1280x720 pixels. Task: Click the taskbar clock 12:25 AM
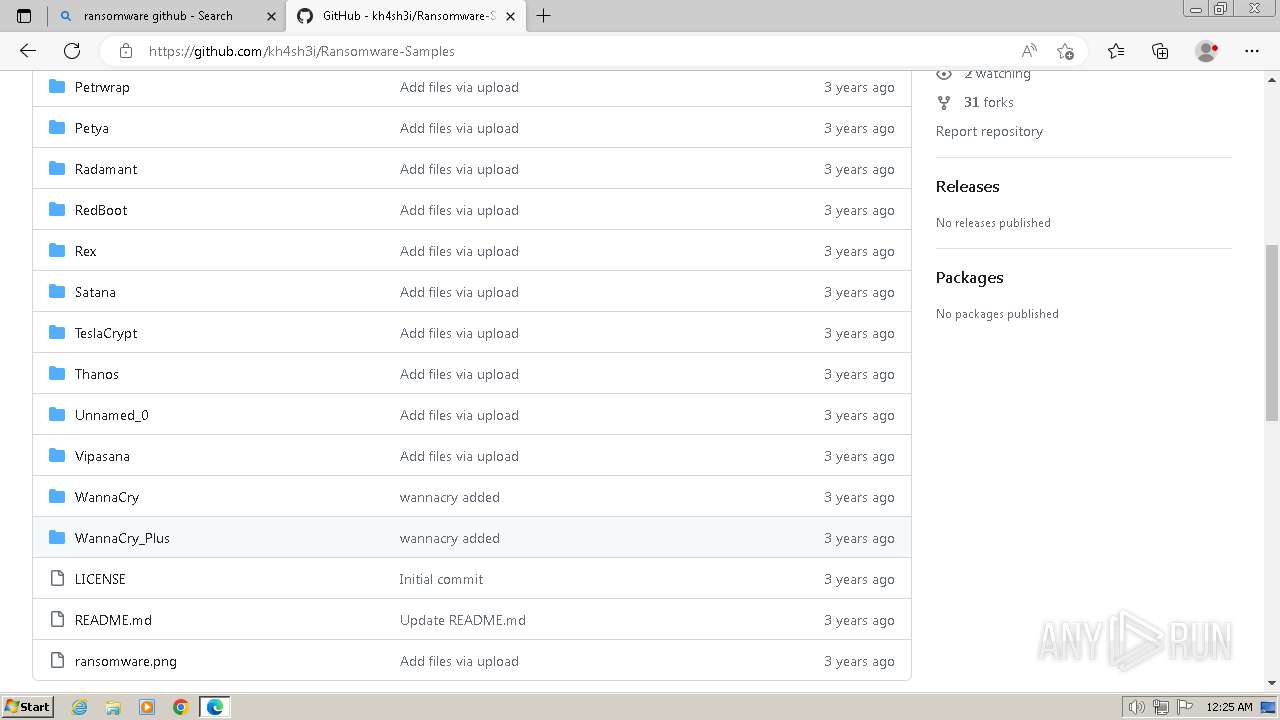[x=1229, y=707]
